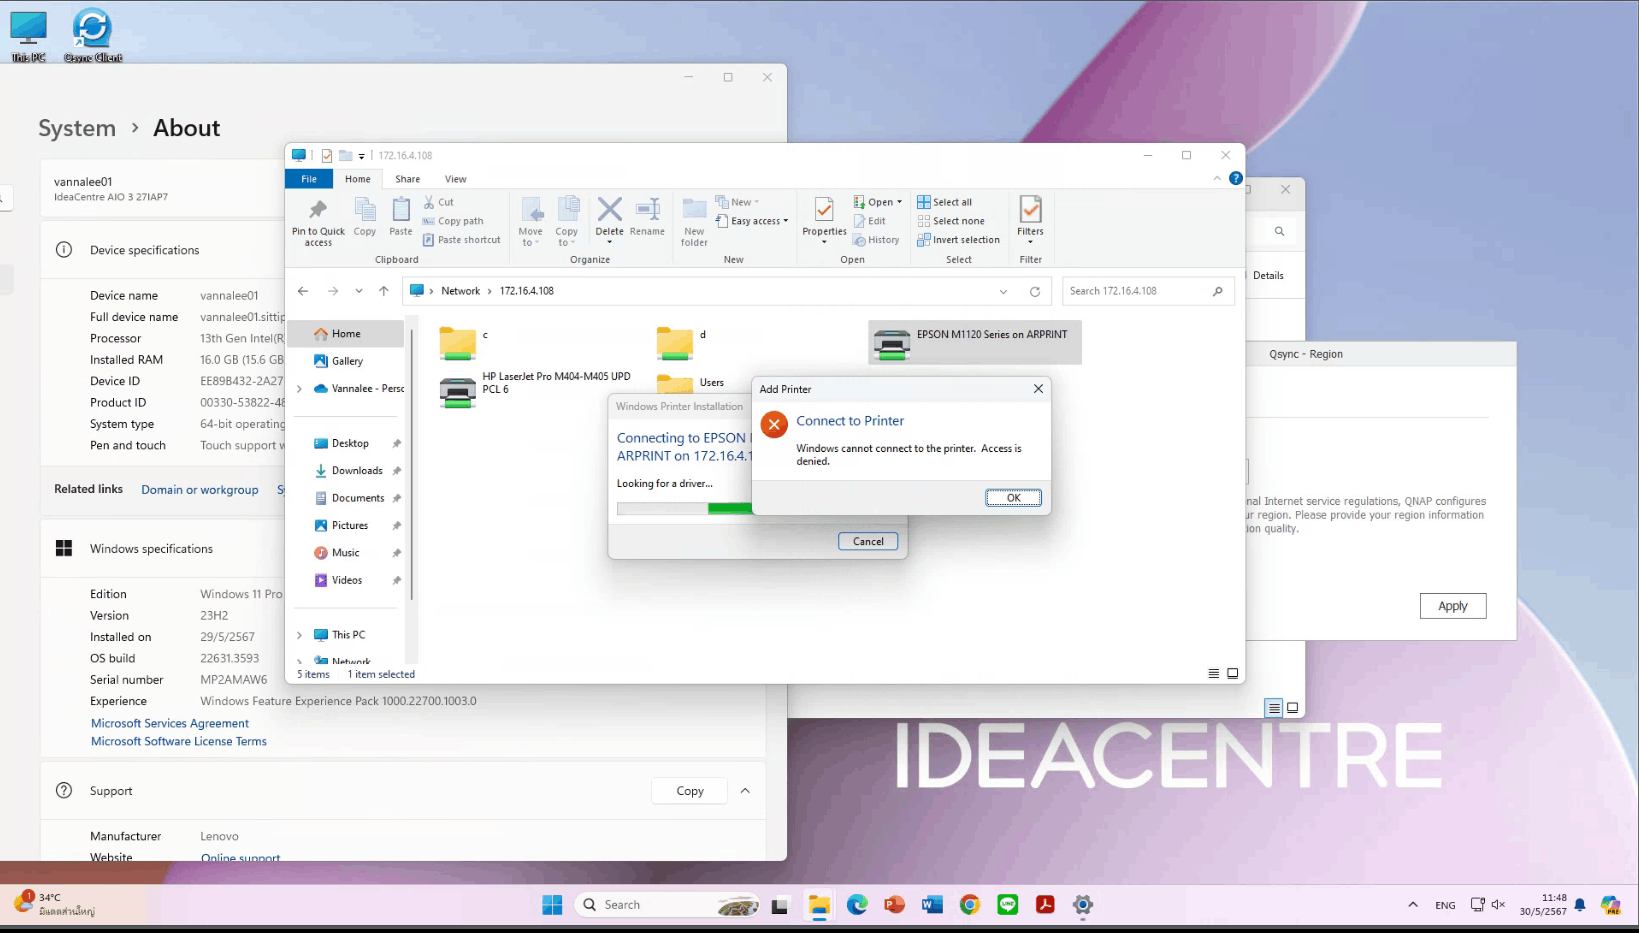The height and width of the screenshot is (933, 1639).
Task: Select HP LaserJet Pro M404-M405 printer
Action: point(535,389)
